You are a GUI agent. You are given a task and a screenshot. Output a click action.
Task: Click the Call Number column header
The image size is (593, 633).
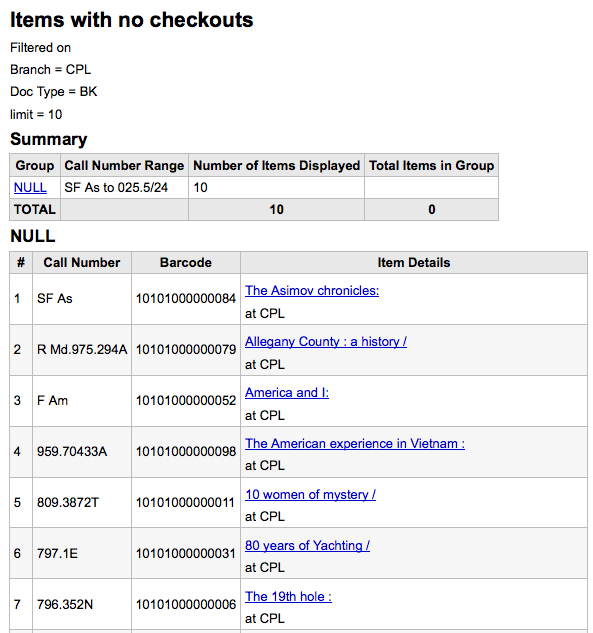click(x=82, y=263)
